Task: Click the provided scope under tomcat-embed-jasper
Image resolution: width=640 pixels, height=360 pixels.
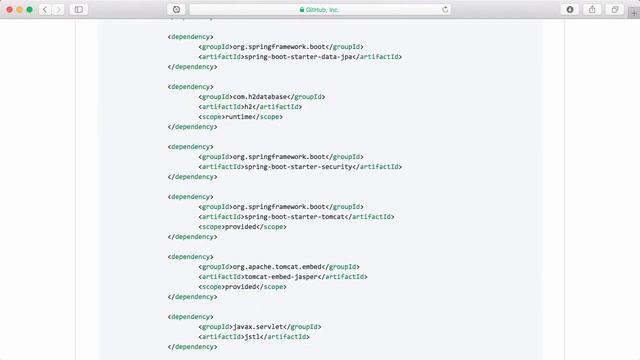Action: coord(242,287)
